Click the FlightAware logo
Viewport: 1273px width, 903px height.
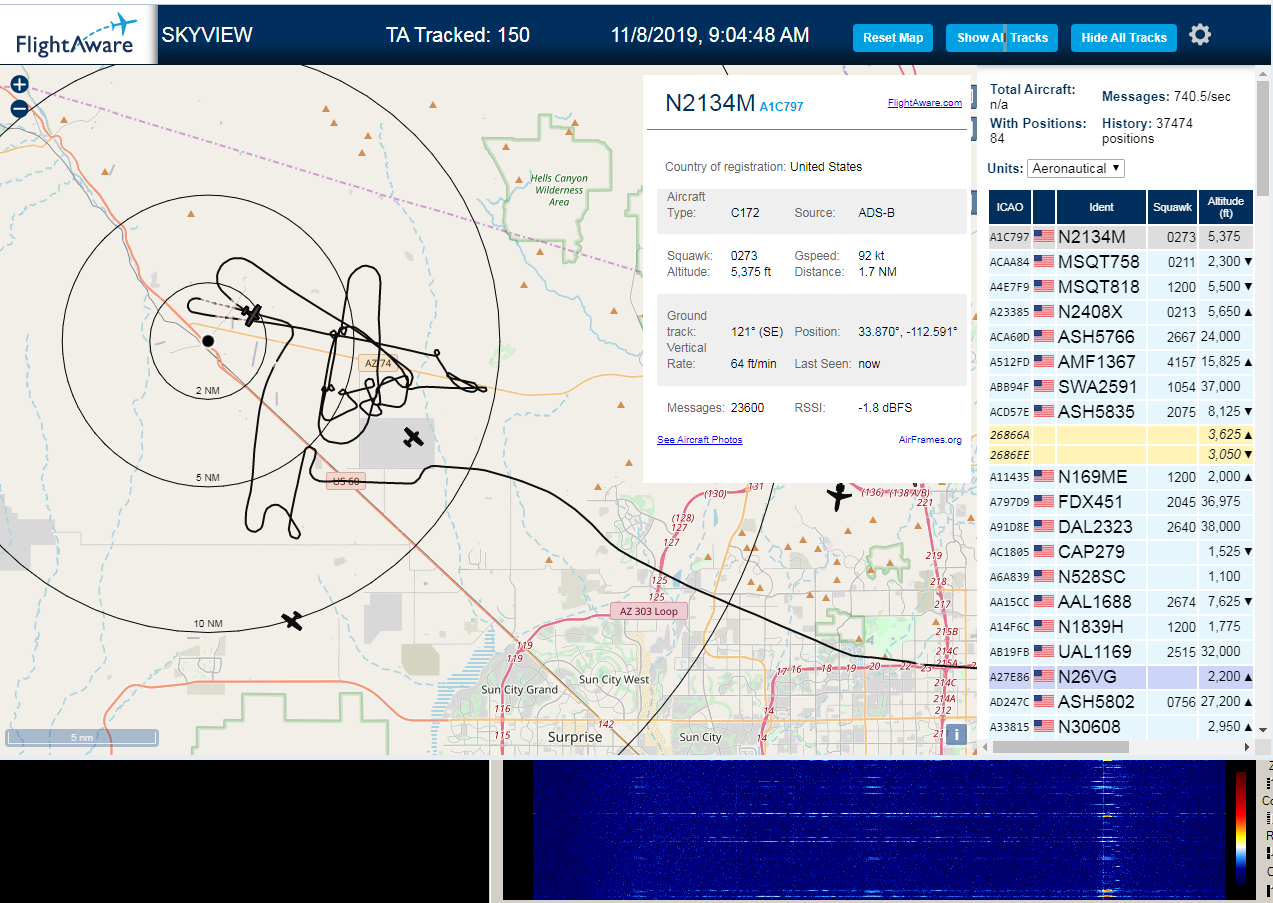pos(76,35)
